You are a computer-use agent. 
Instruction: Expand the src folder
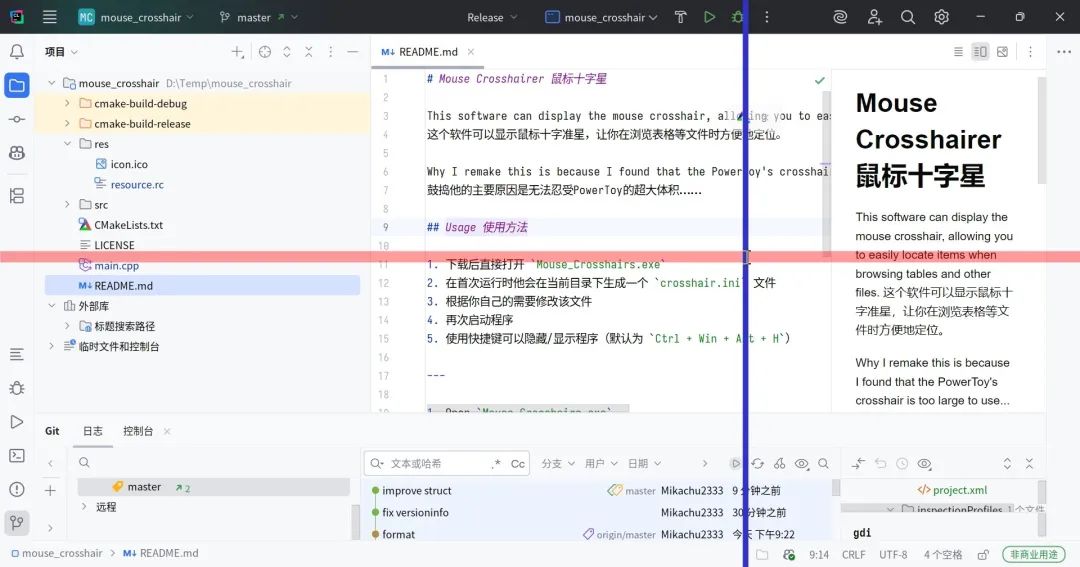click(x=68, y=205)
